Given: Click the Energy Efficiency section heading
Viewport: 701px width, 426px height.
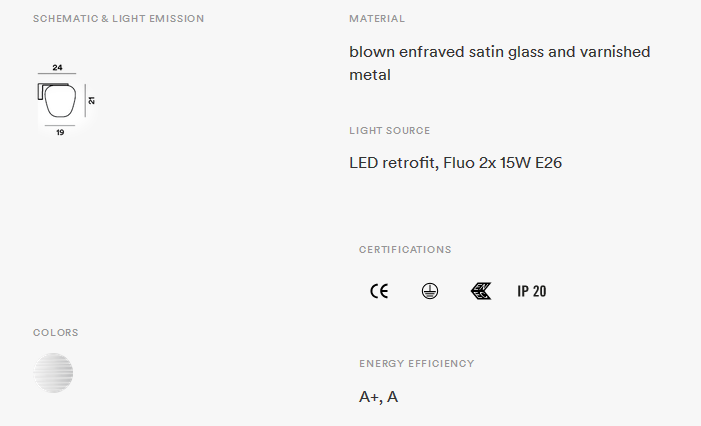Looking at the screenshot, I should click(417, 363).
